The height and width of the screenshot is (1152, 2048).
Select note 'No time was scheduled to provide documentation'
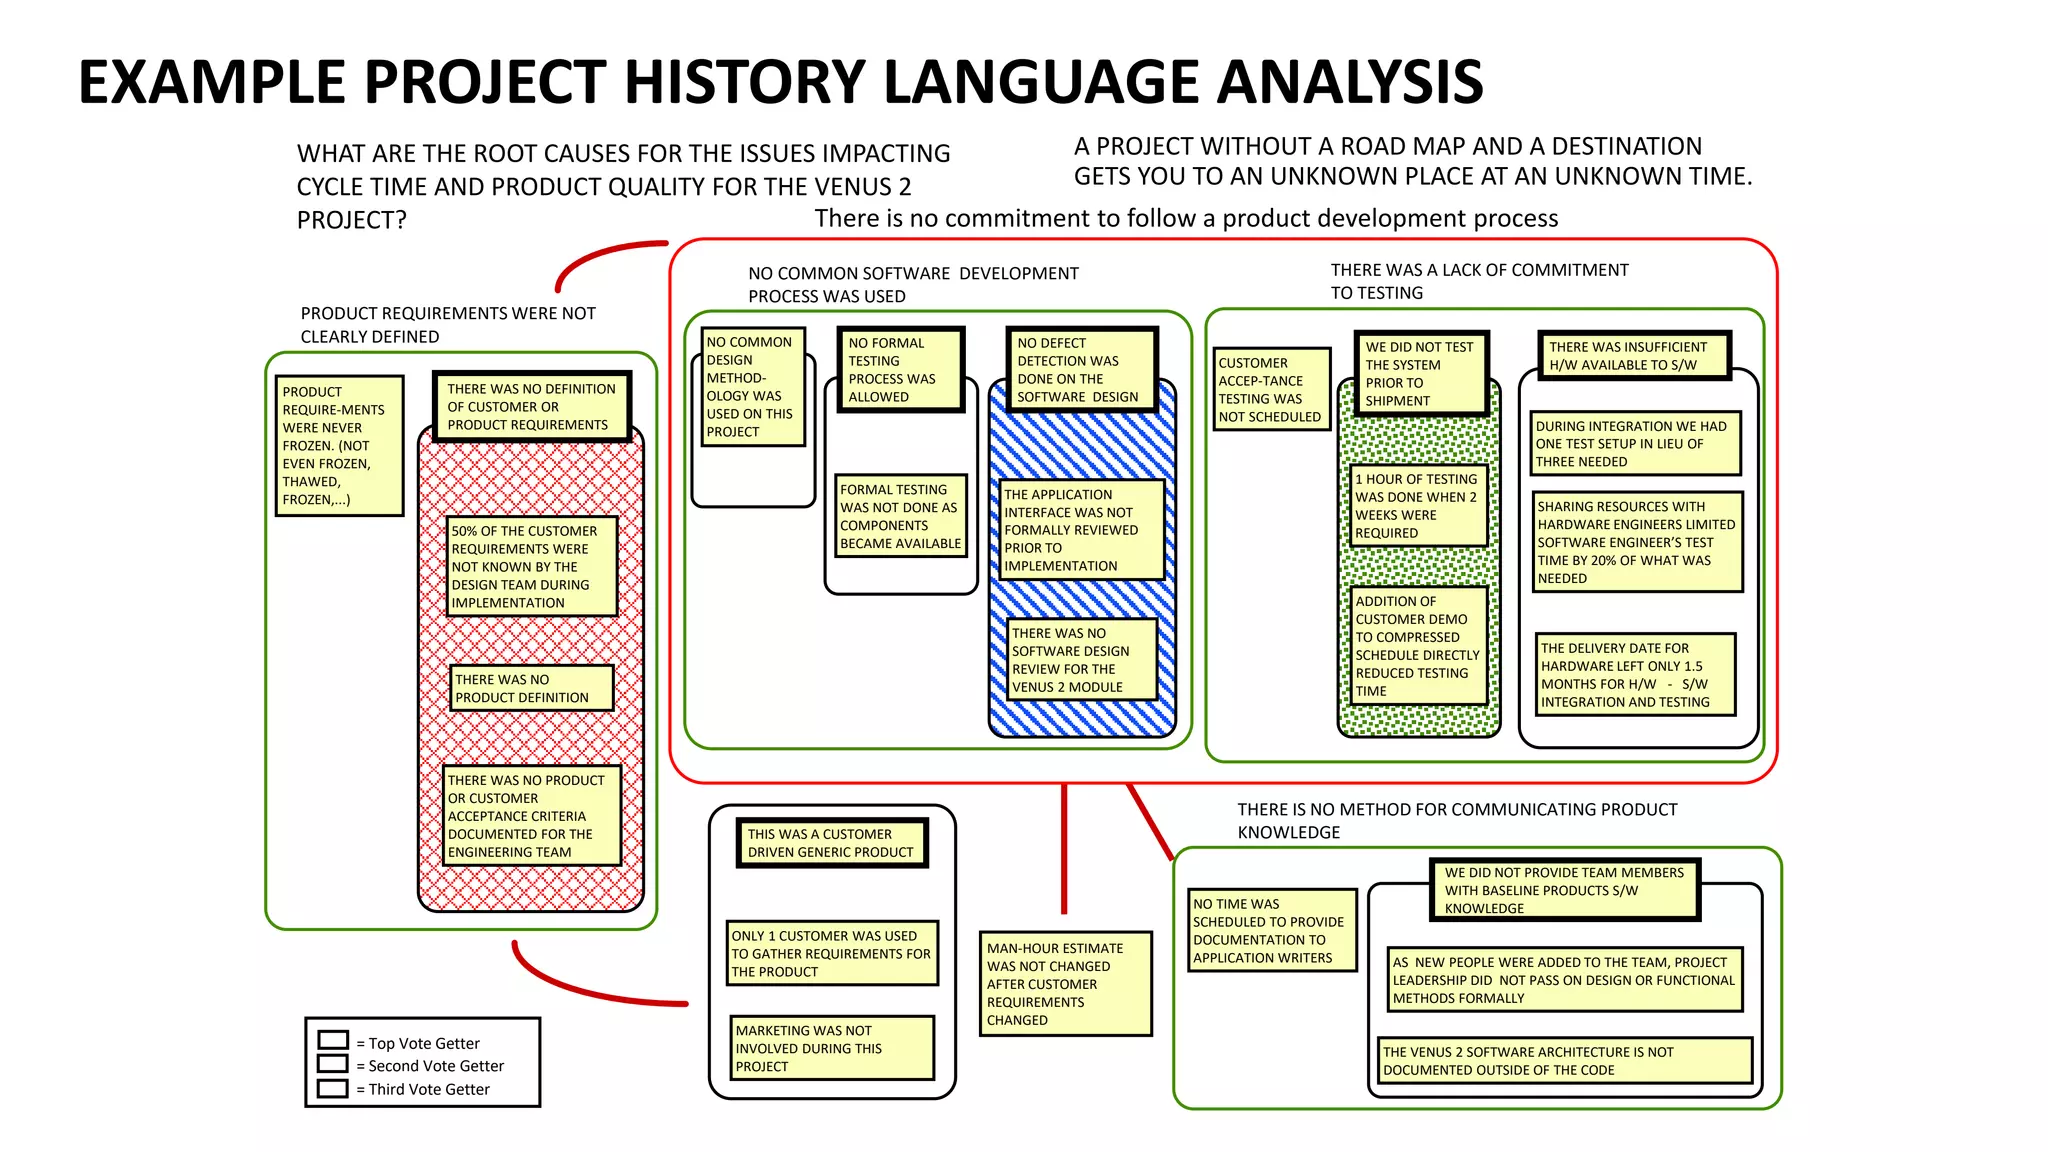(1273, 931)
